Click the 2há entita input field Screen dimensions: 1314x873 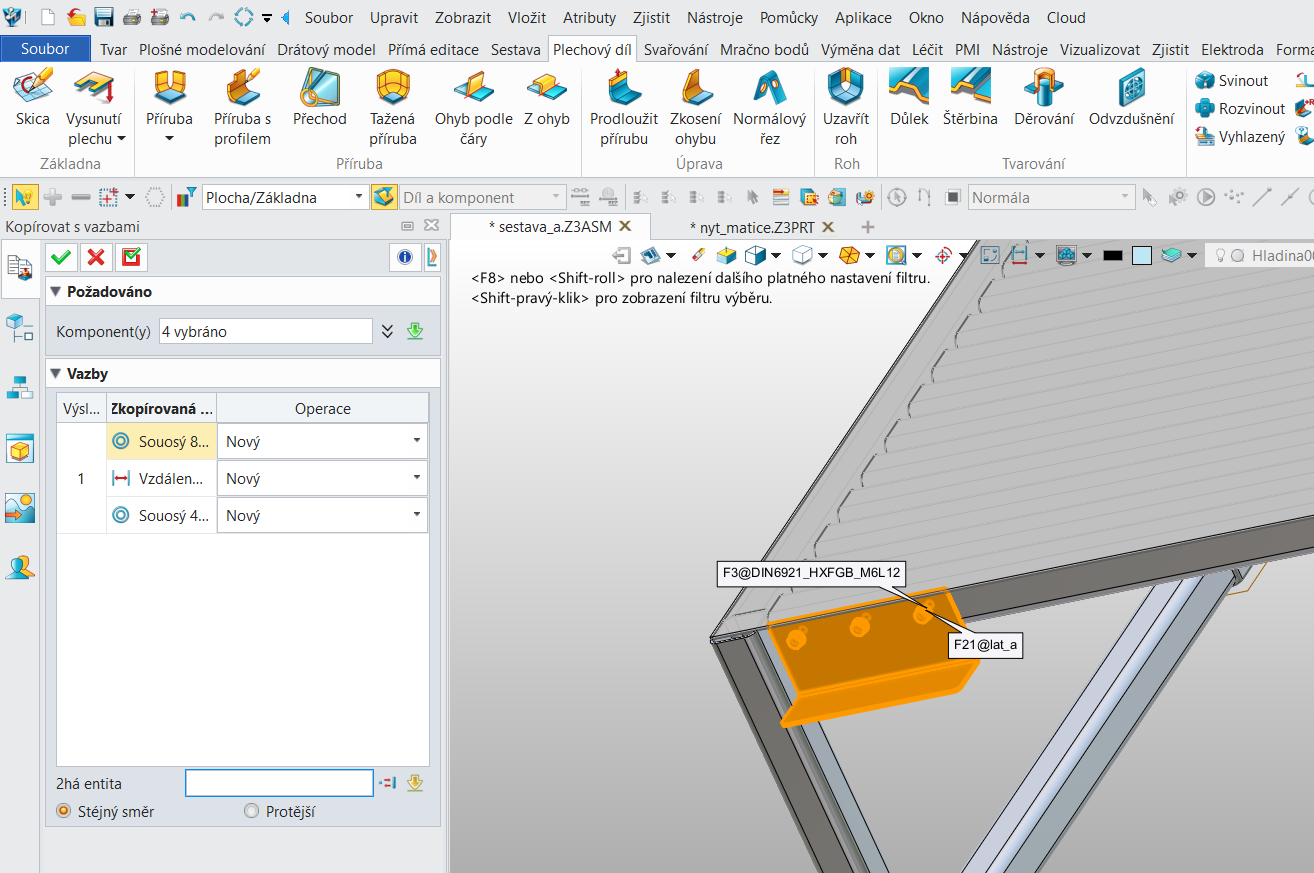(x=279, y=783)
